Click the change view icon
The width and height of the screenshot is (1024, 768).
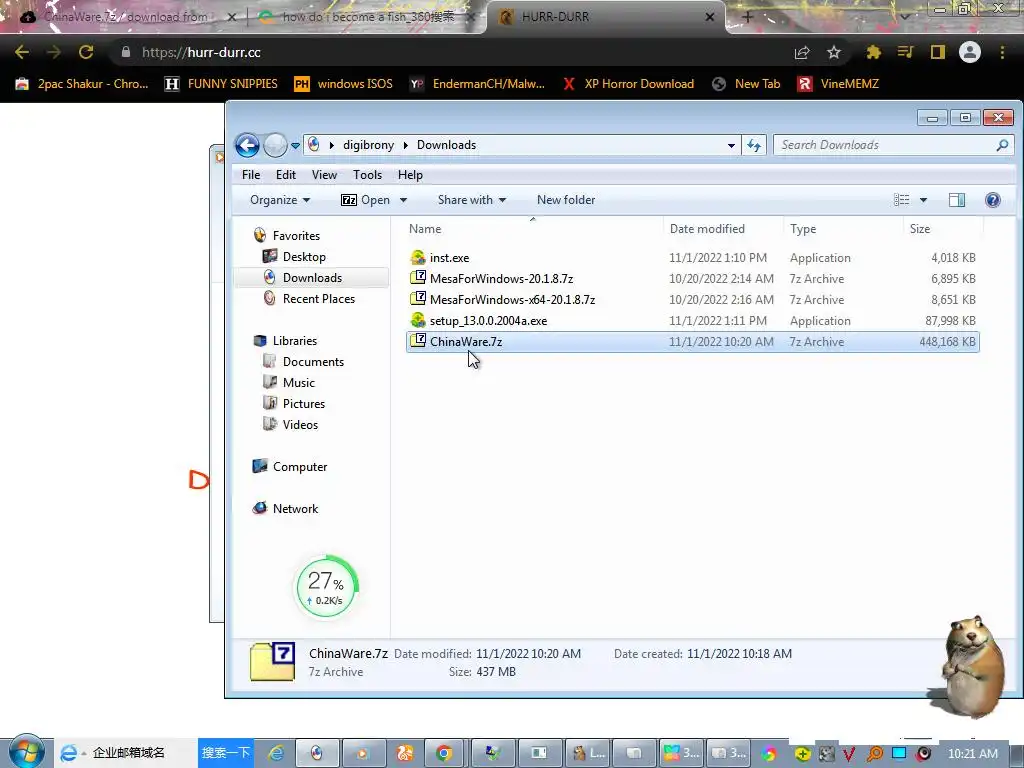pyautogui.click(x=901, y=200)
